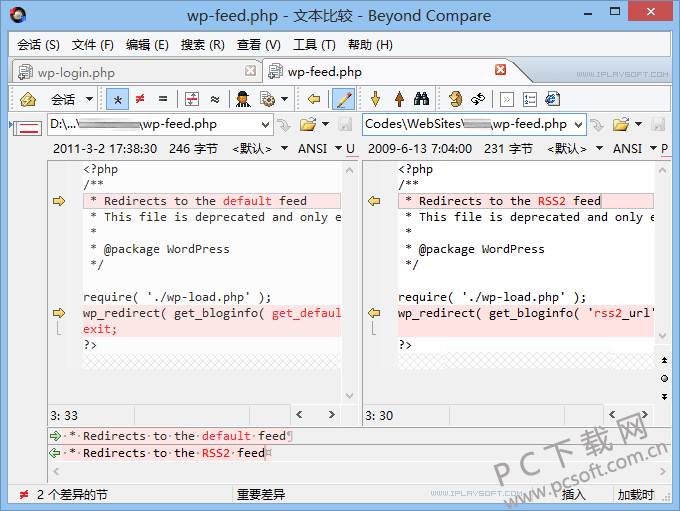The image size is (680, 511).
Task: Jump to previous difference up arrow
Action: tap(399, 99)
